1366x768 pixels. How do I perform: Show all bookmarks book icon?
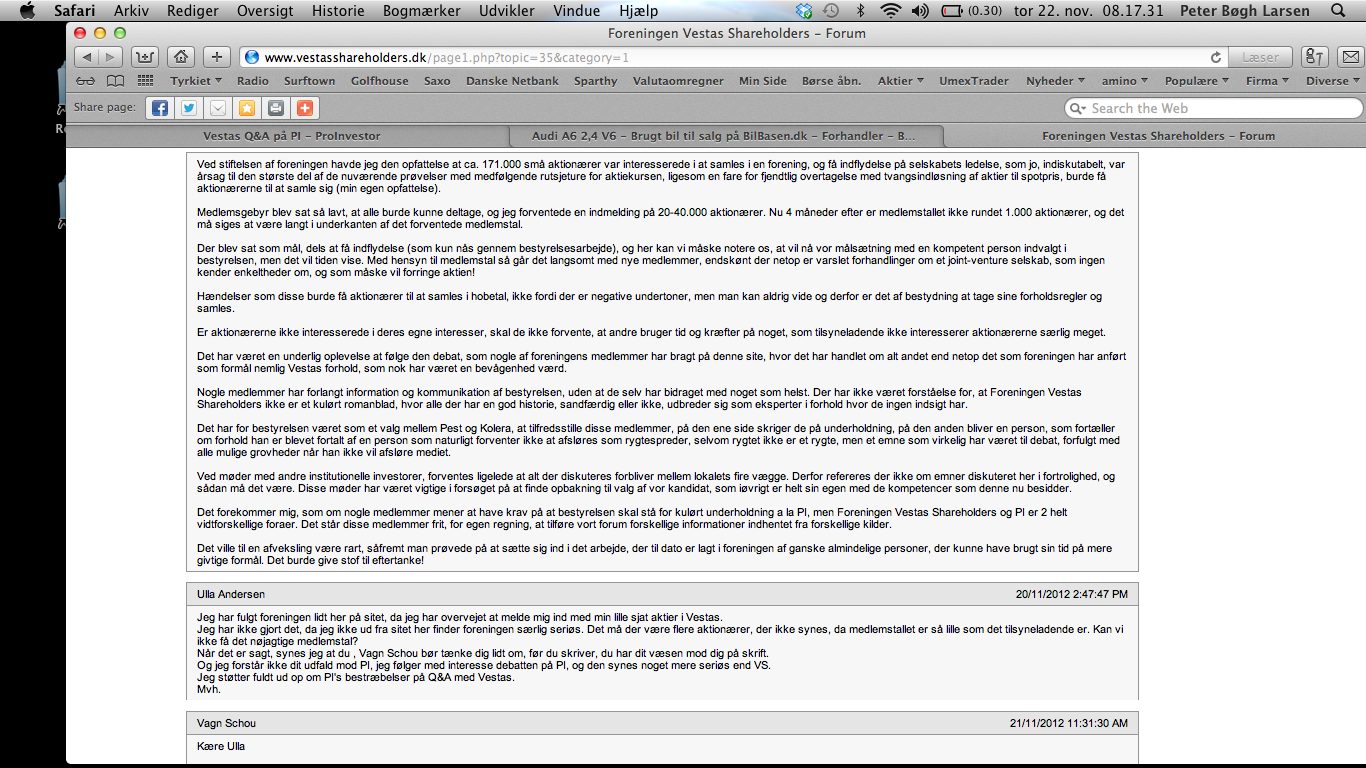116,81
